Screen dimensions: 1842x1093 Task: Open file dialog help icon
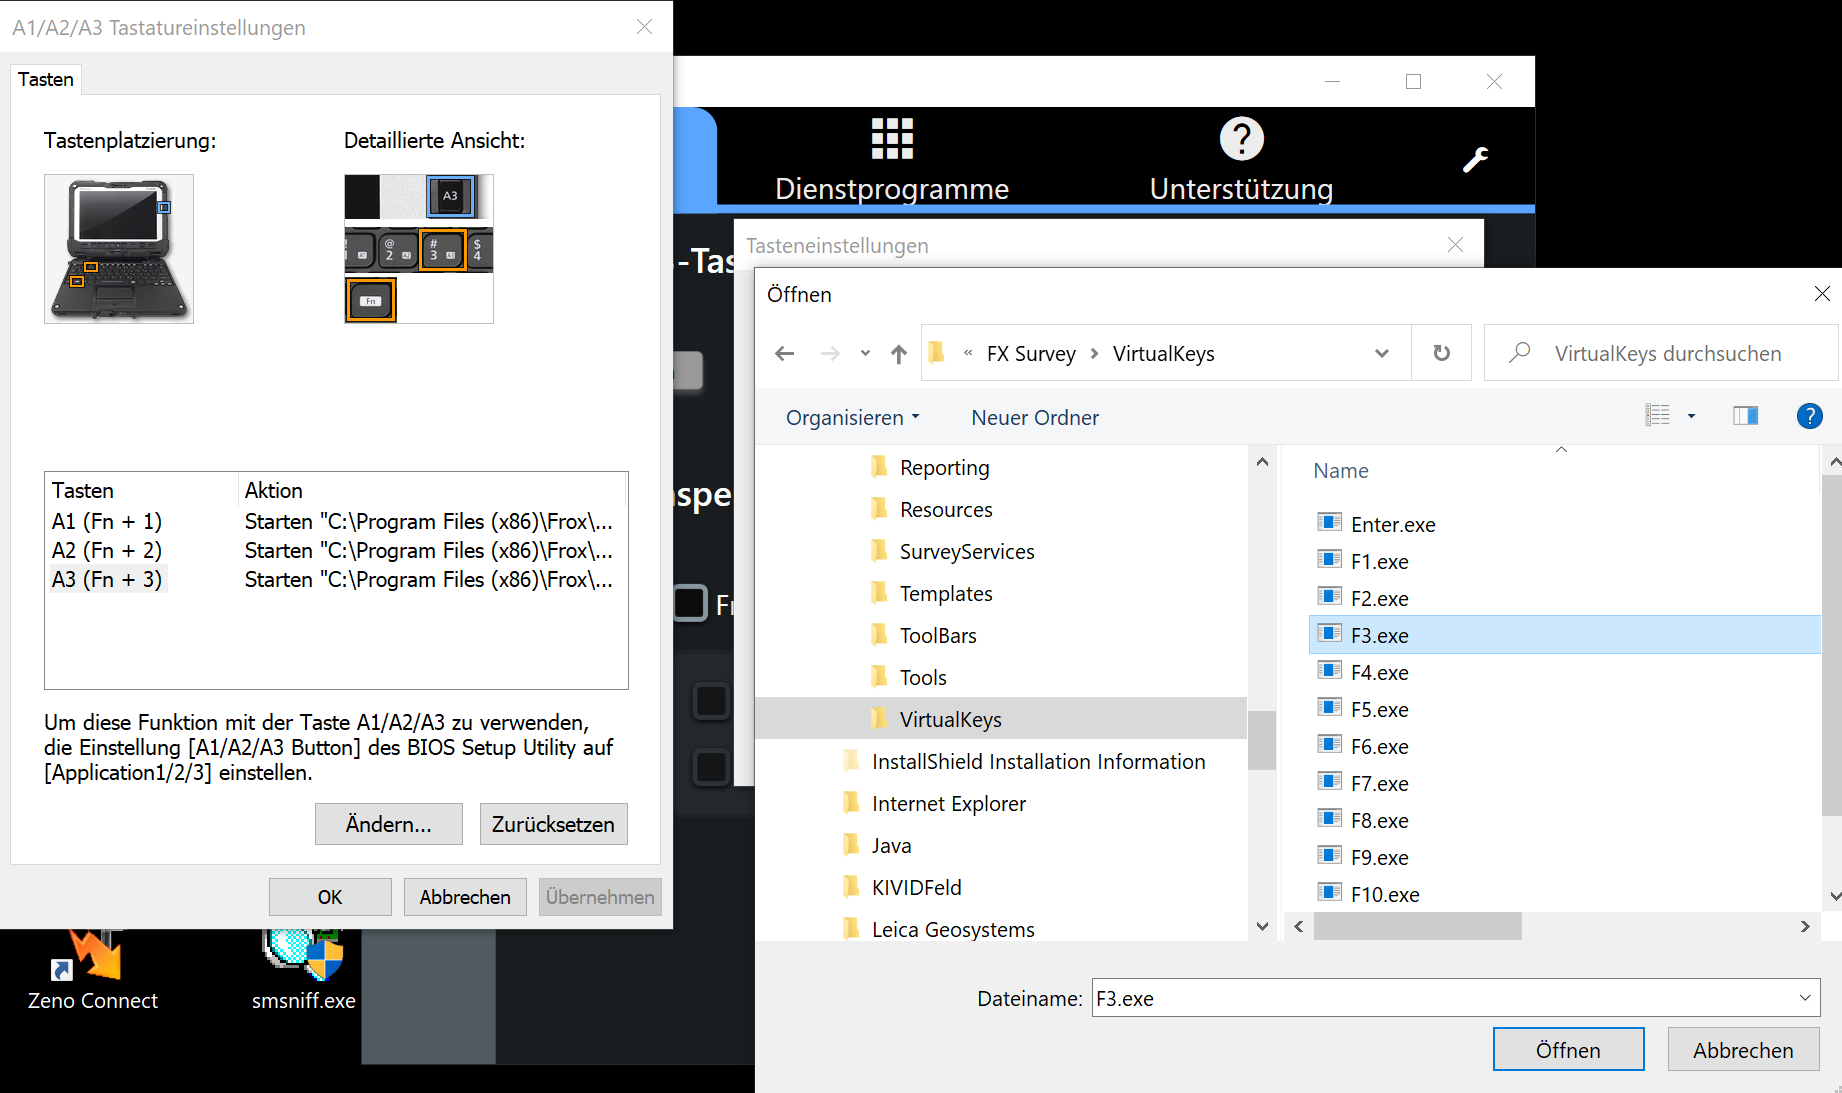coord(1808,416)
